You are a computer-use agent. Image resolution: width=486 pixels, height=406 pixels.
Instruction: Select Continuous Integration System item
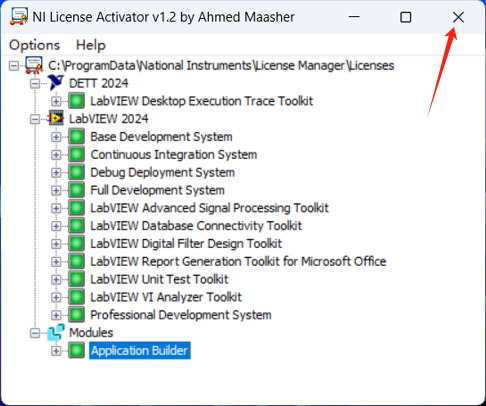(174, 154)
